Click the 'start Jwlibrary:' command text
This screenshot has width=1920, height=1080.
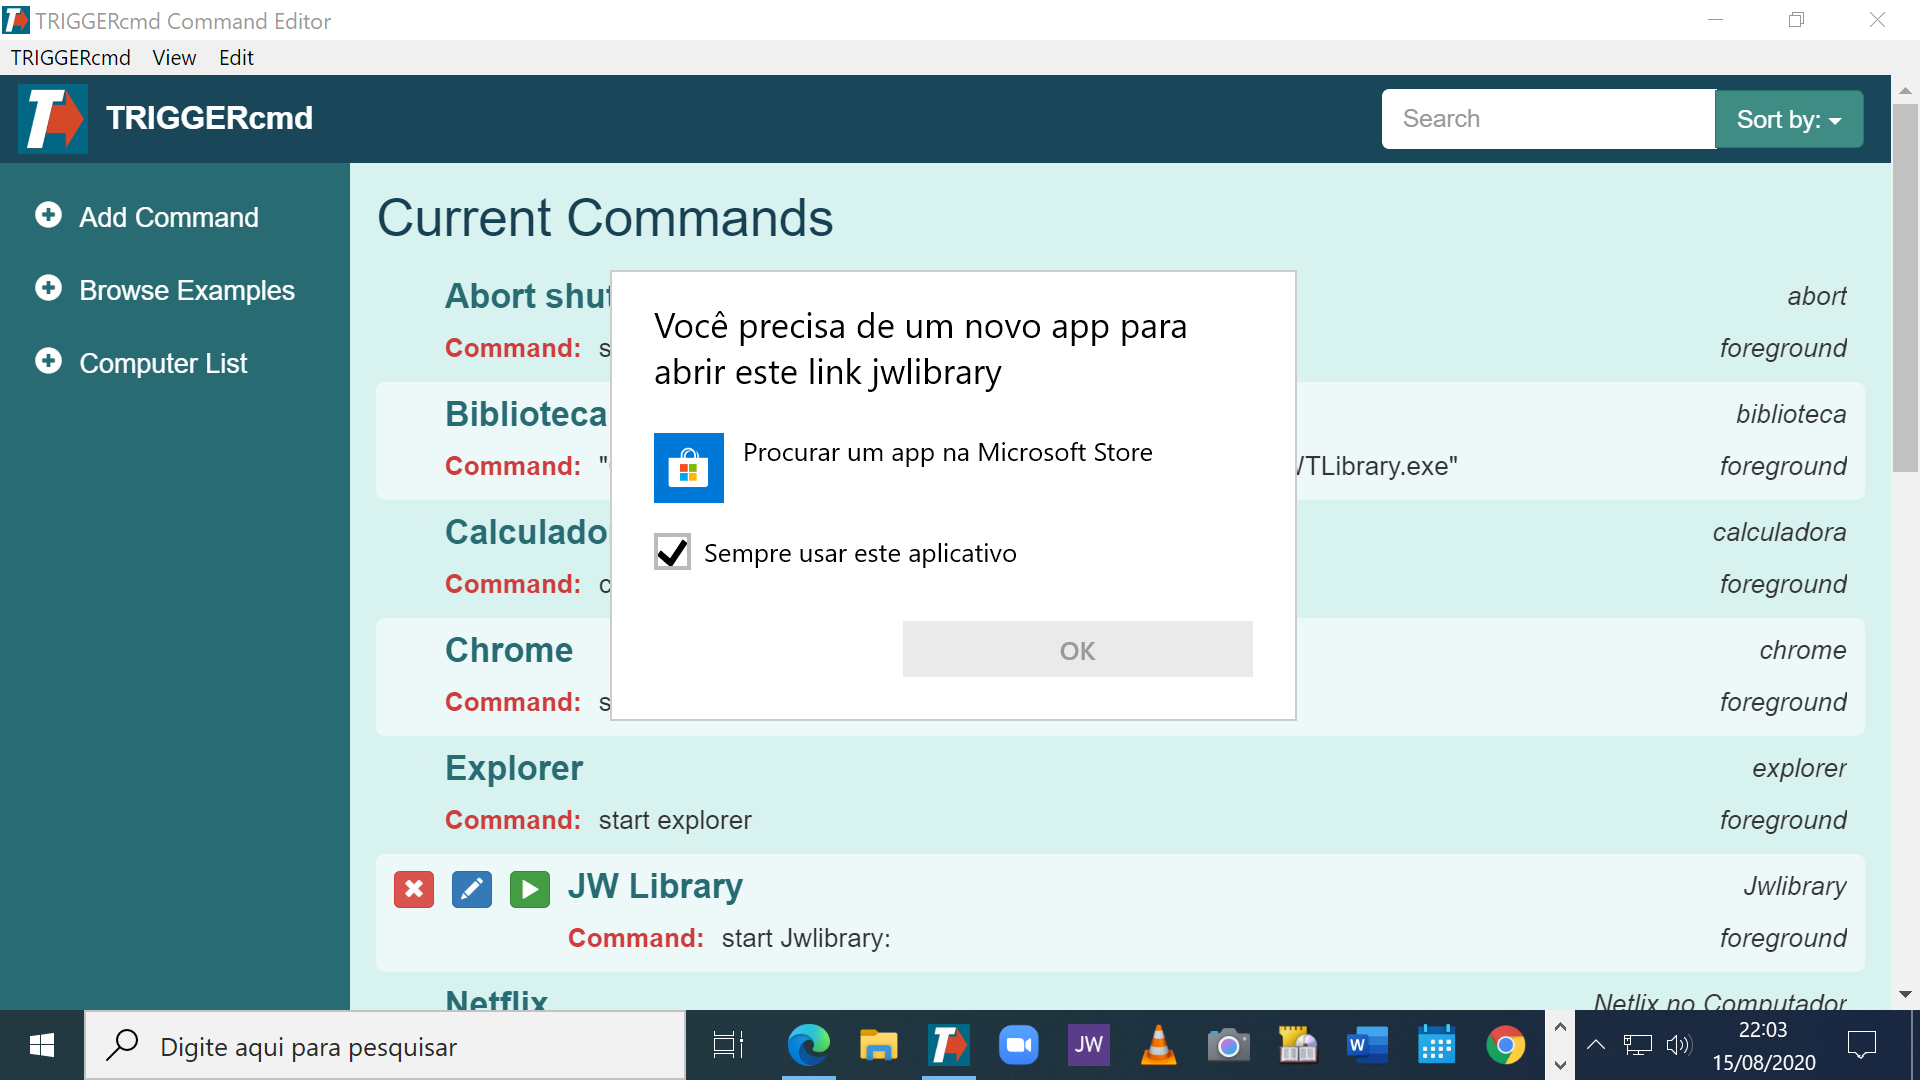pyautogui.click(x=806, y=938)
